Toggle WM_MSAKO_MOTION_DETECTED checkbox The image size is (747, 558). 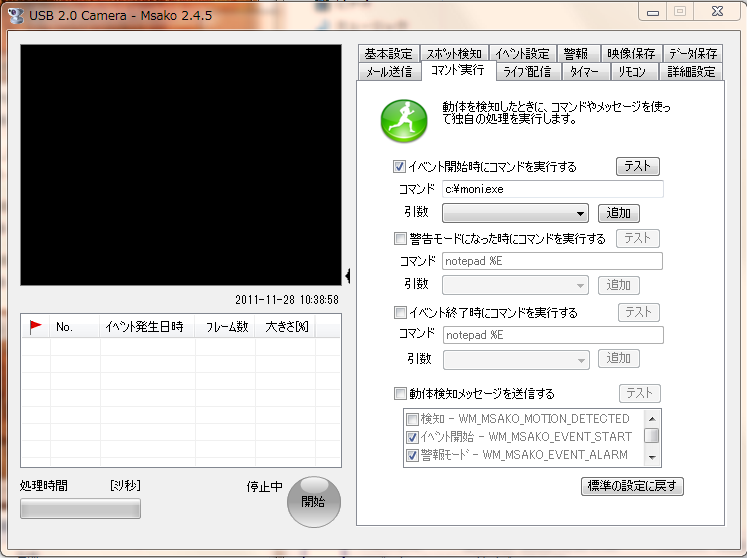click(412, 419)
